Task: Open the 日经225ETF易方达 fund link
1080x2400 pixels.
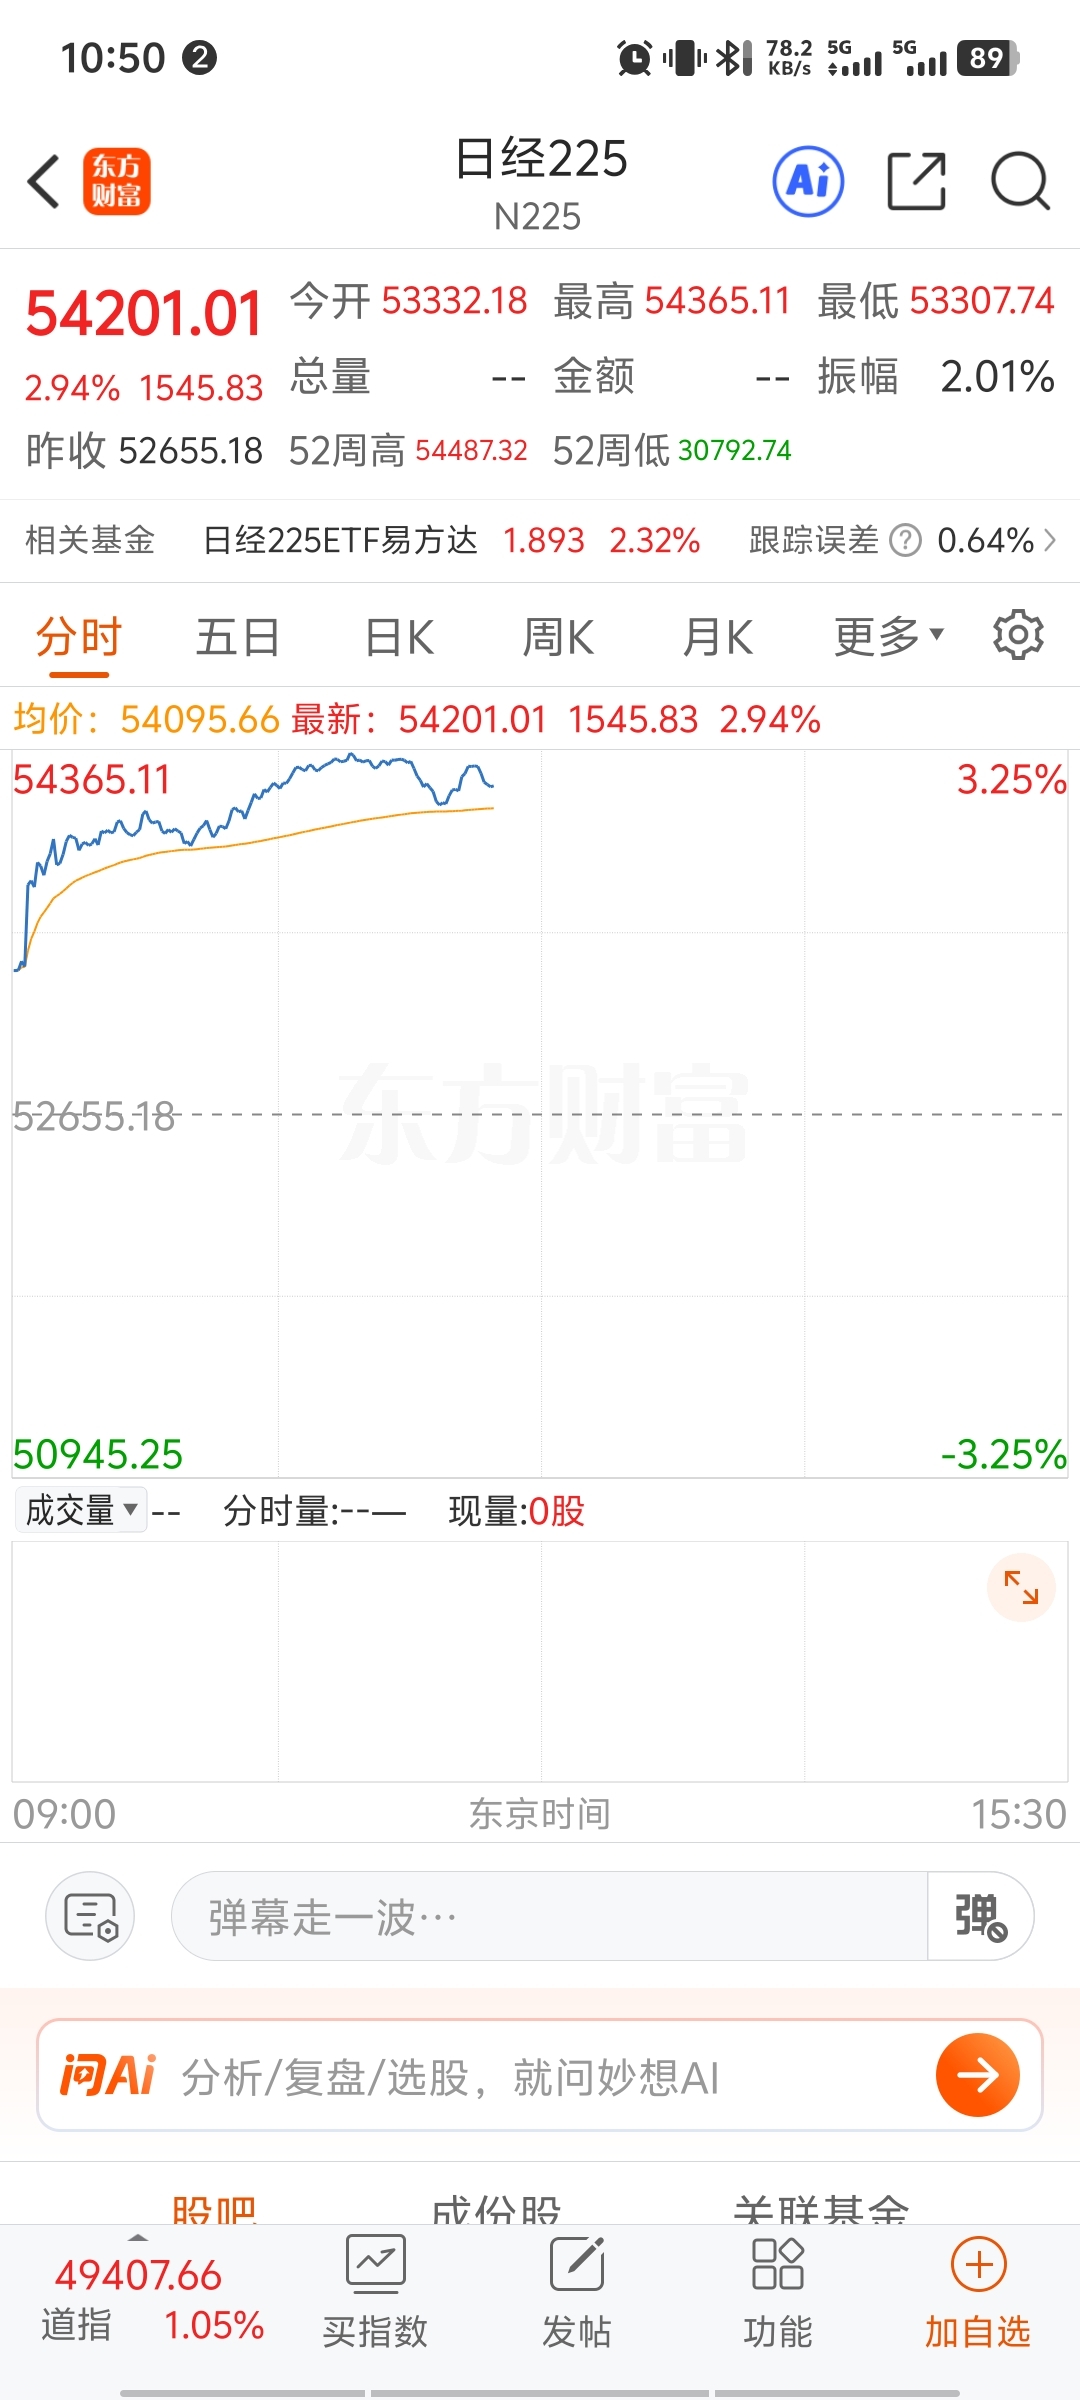Action: point(340,541)
